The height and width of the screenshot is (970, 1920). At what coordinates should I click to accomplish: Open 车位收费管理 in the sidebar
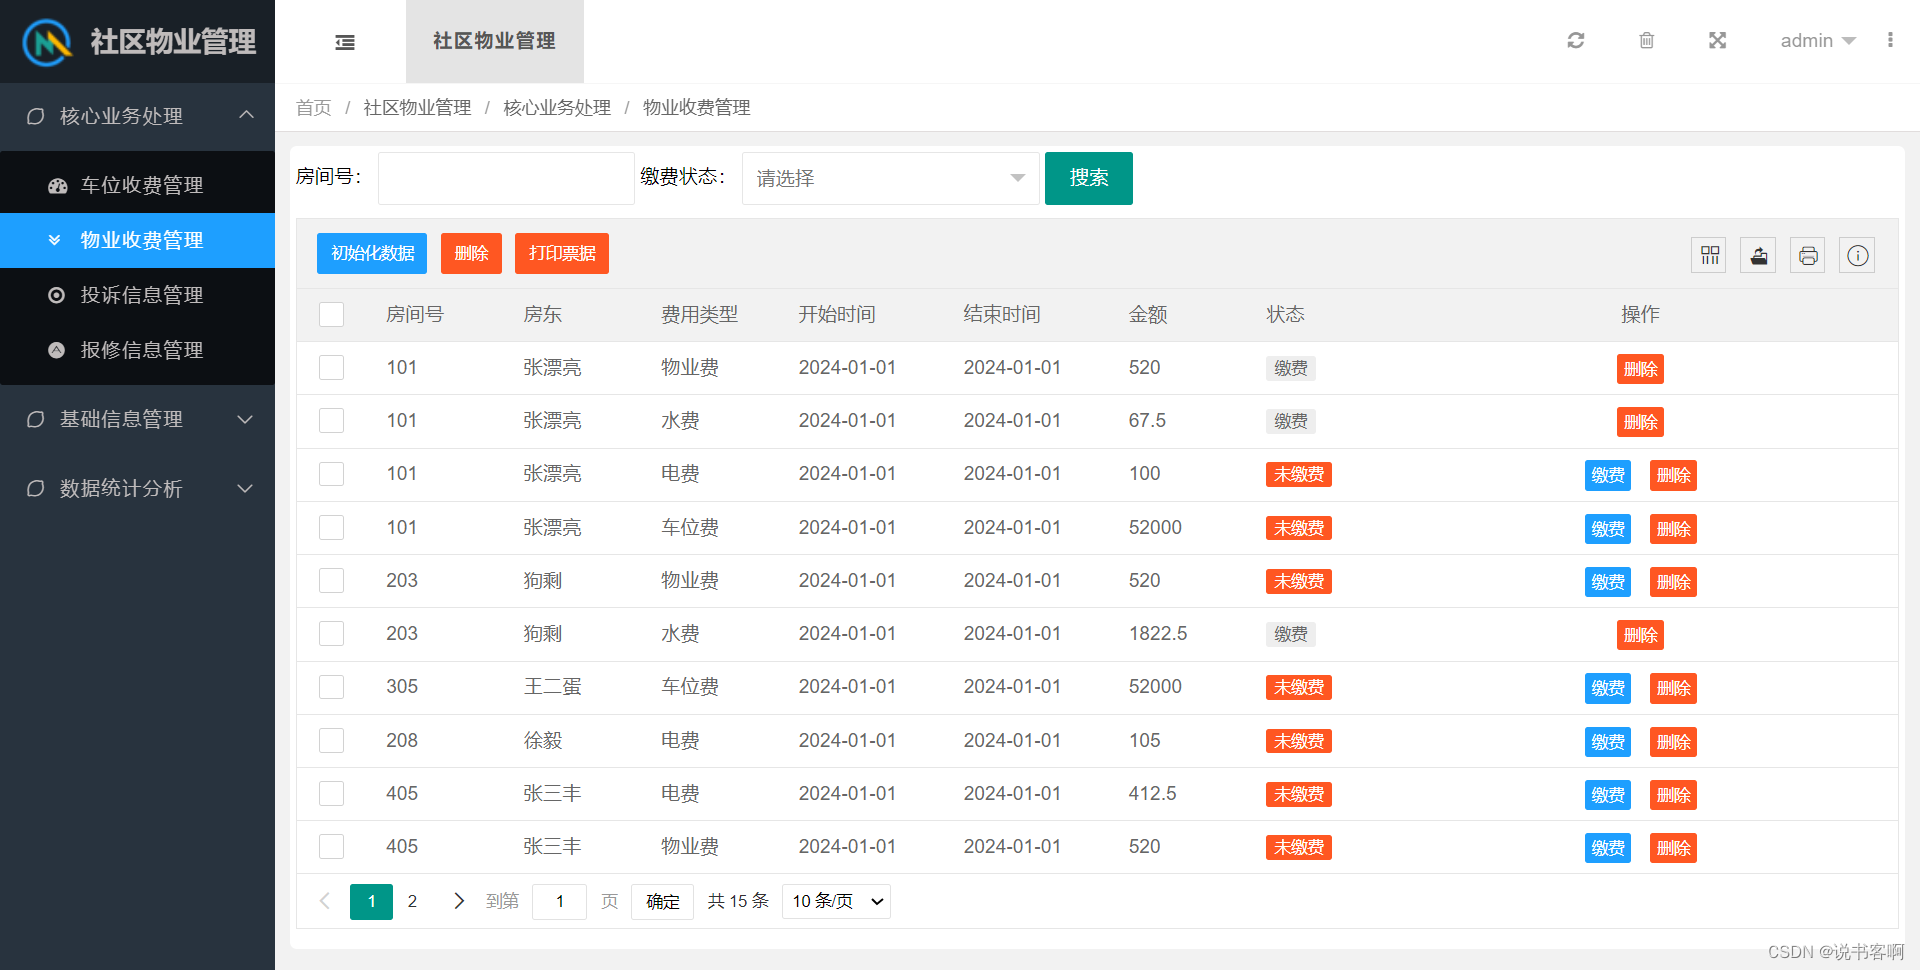137,185
